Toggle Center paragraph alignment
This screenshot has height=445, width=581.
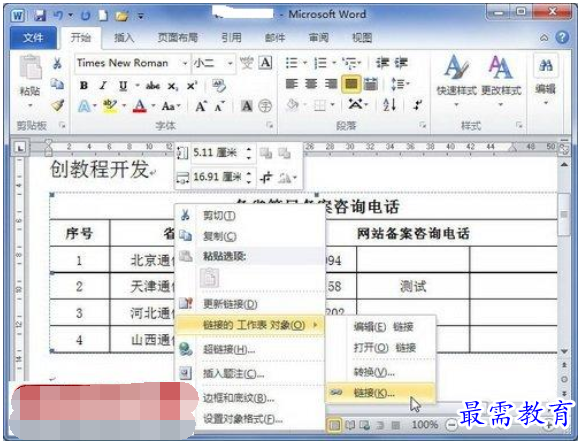tap(311, 84)
